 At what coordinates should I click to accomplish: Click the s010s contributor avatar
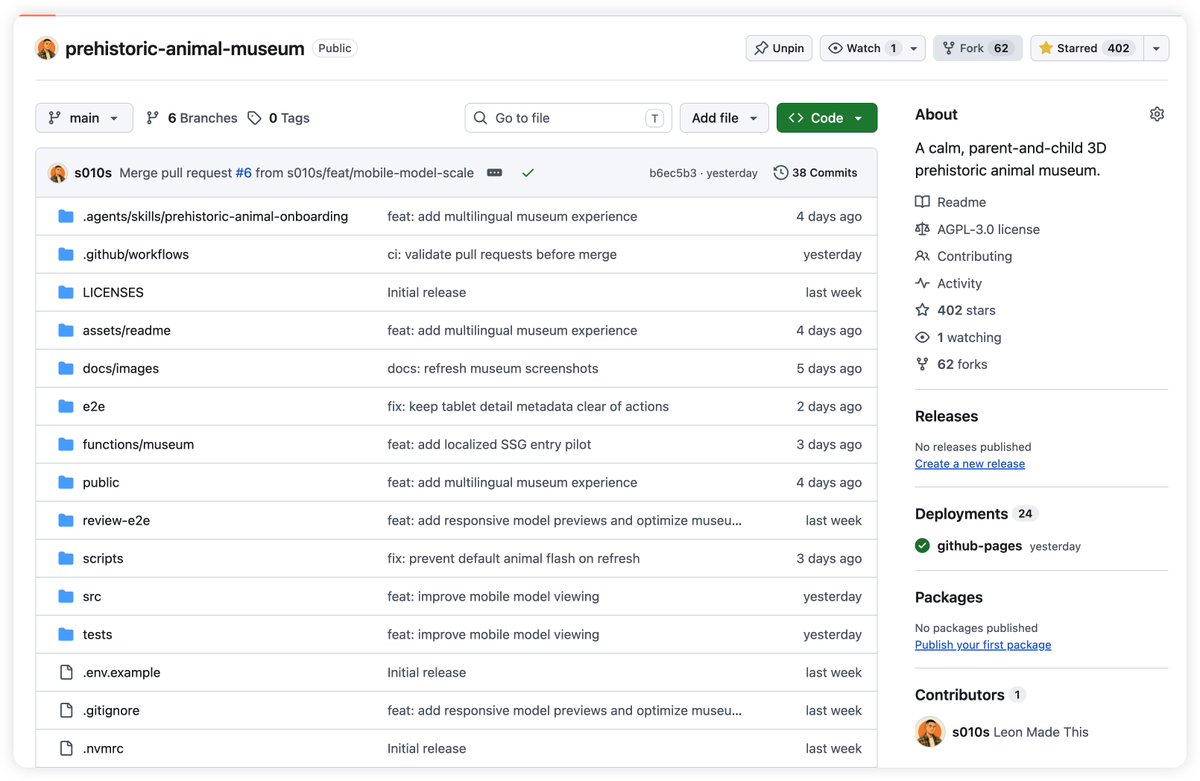tap(930, 732)
